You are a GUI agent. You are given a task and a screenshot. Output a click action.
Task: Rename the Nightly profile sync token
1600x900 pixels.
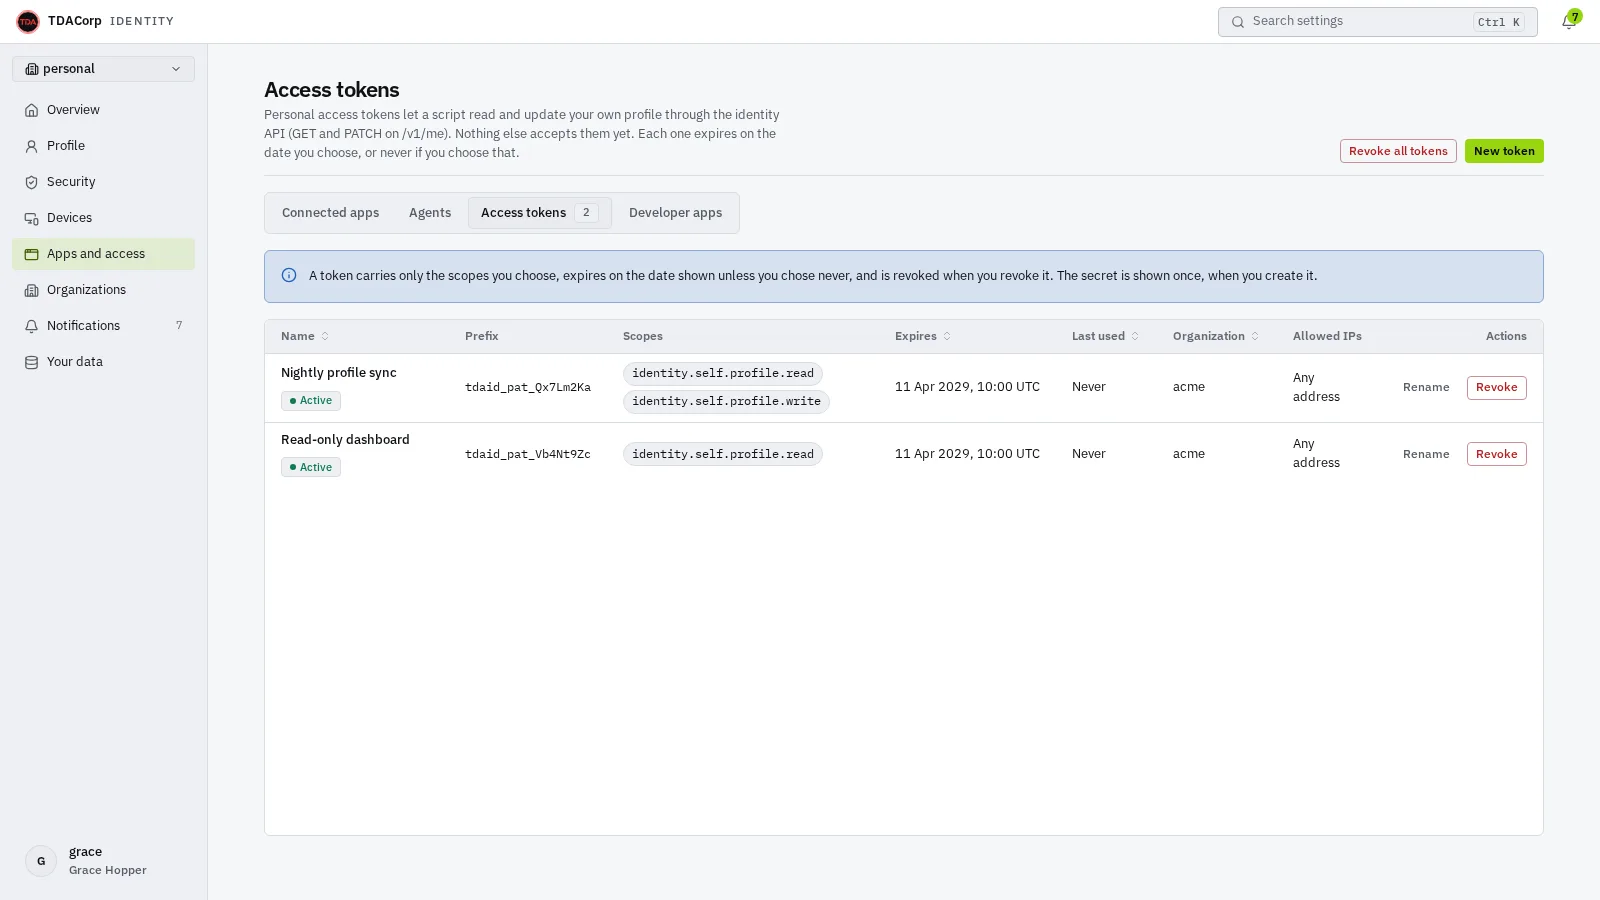coord(1426,388)
